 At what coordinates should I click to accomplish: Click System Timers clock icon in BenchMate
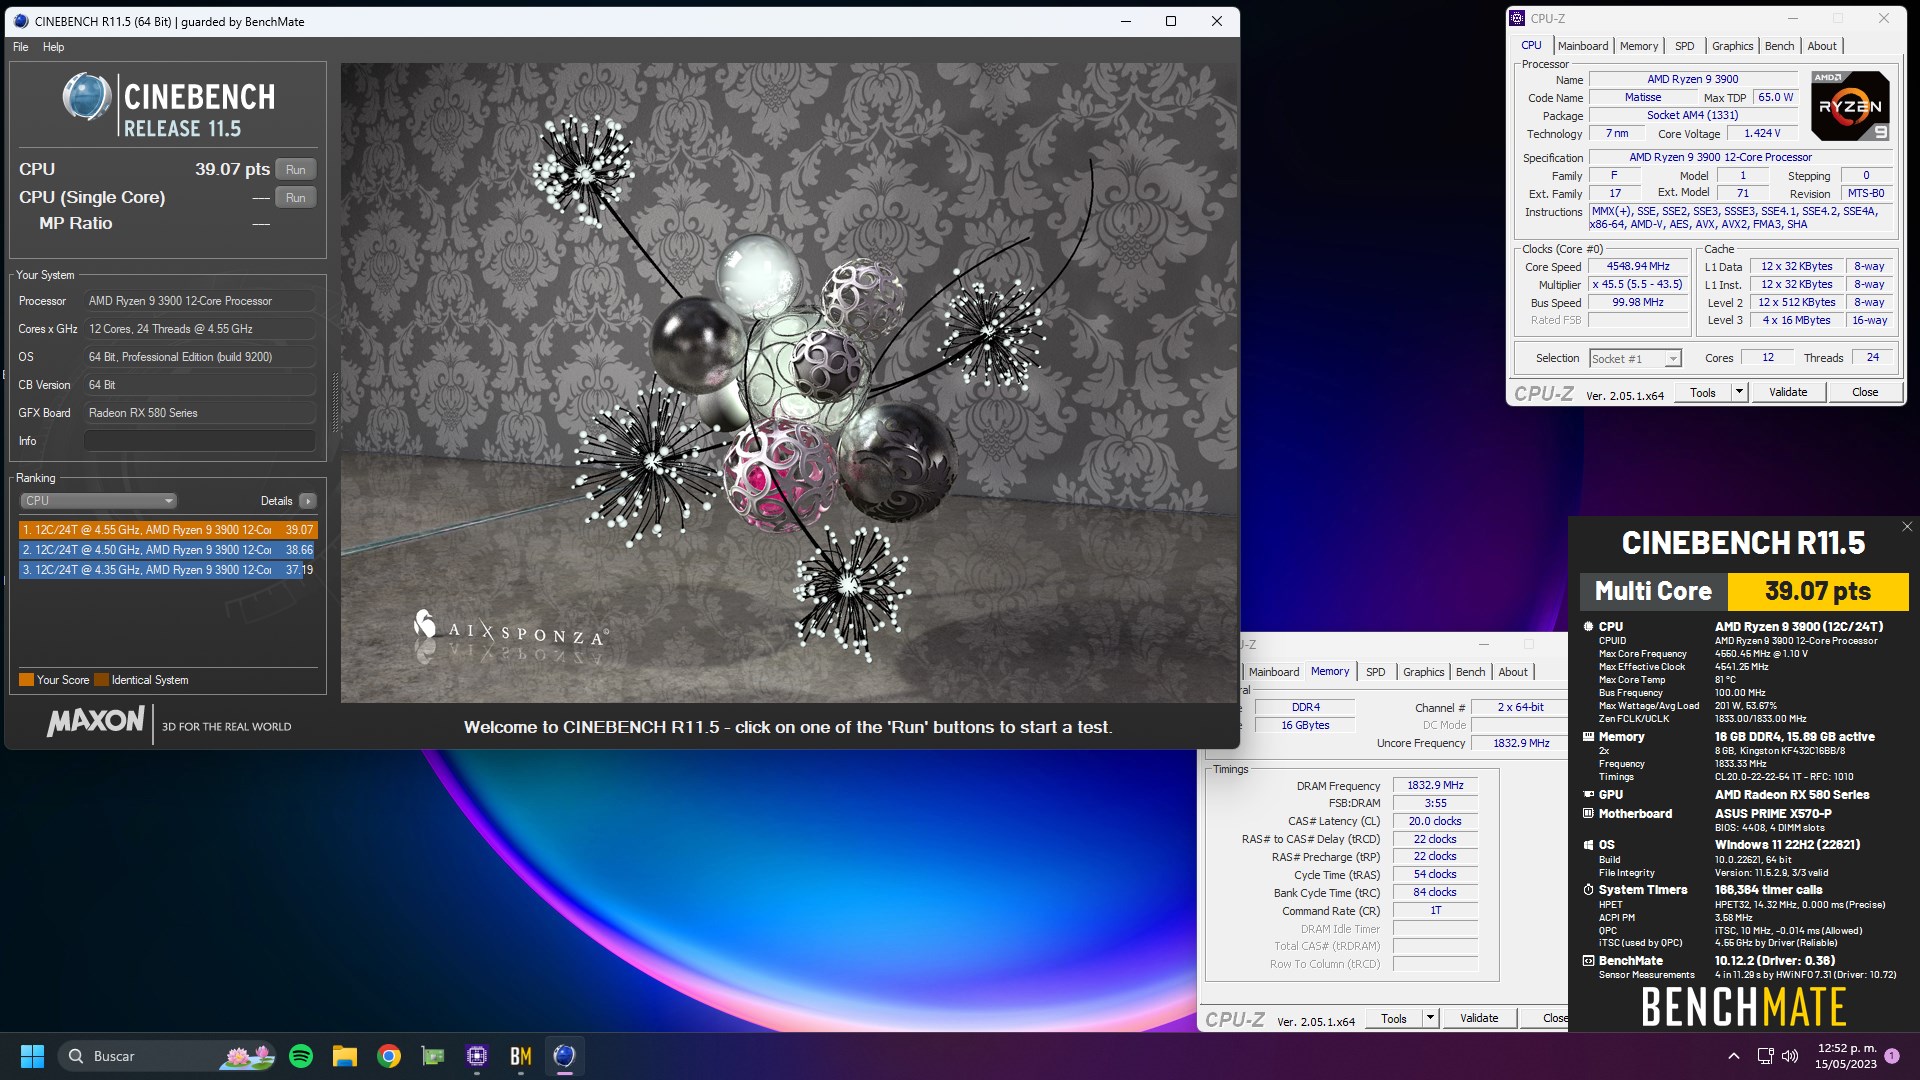point(1588,890)
